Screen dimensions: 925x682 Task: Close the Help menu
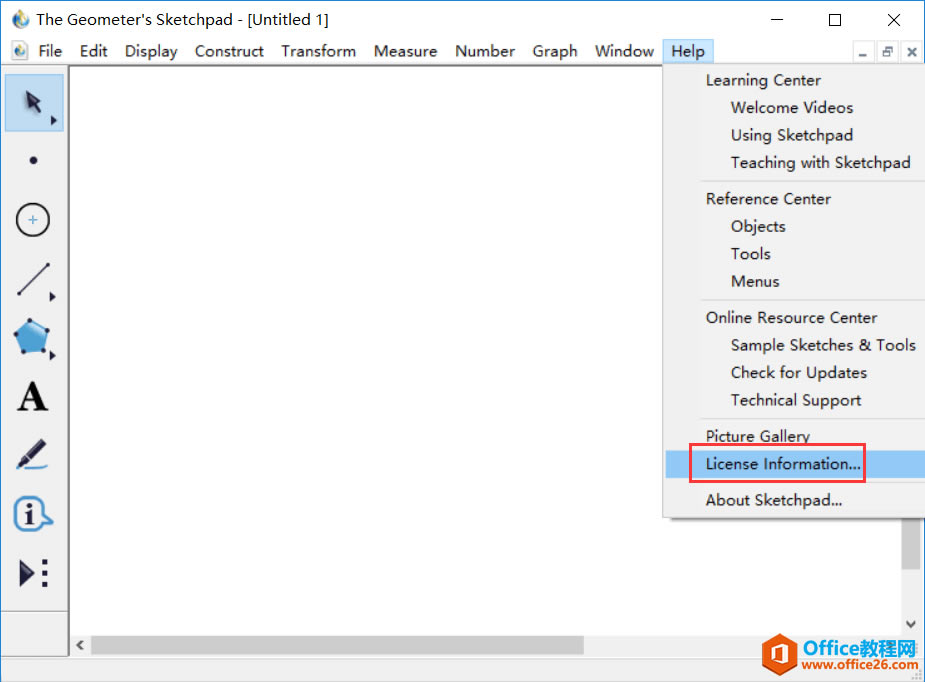pos(688,51)
